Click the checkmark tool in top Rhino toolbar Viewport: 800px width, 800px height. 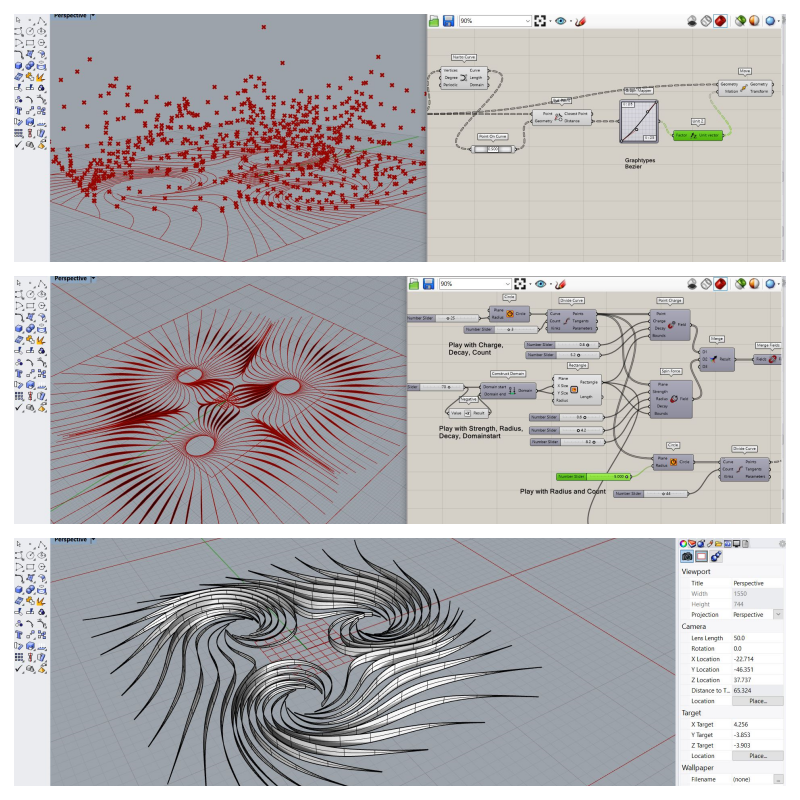tap(19, 144)
